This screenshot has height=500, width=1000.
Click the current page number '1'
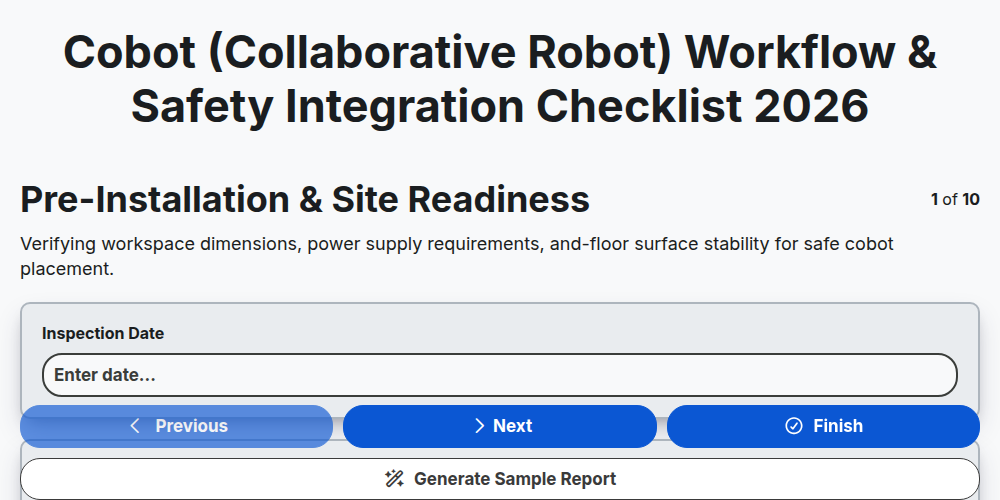(x=934, y=200)
